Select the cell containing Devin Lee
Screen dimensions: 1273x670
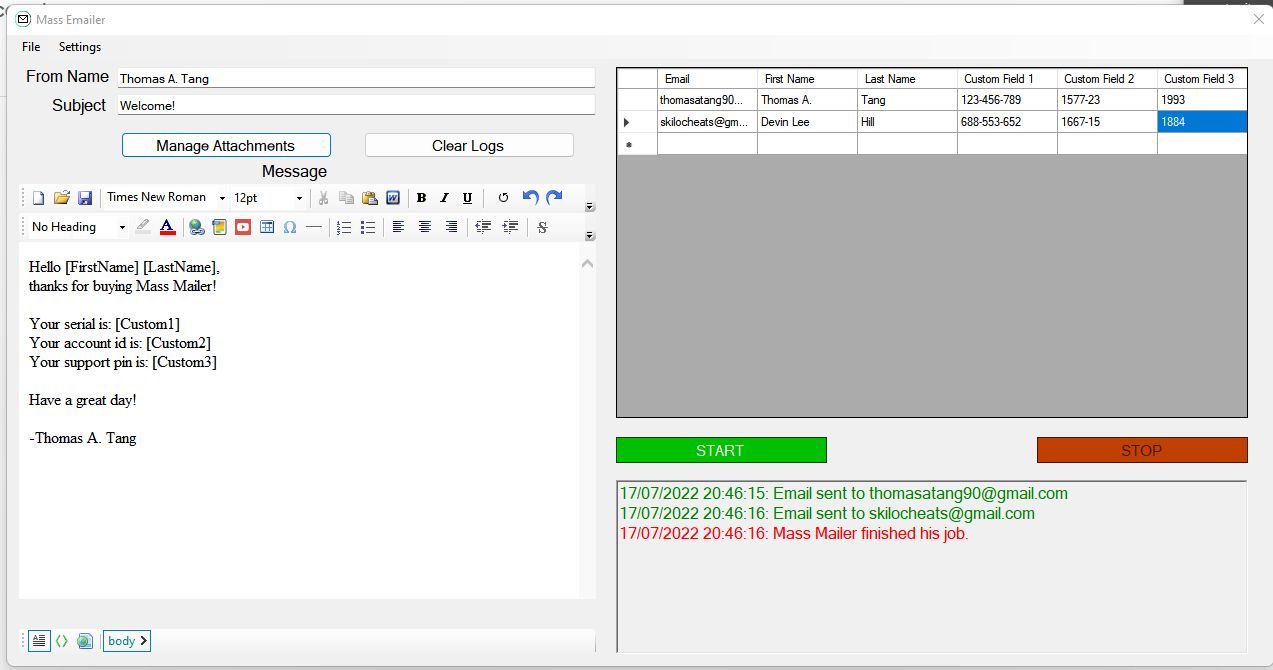[x=807, y=122]
